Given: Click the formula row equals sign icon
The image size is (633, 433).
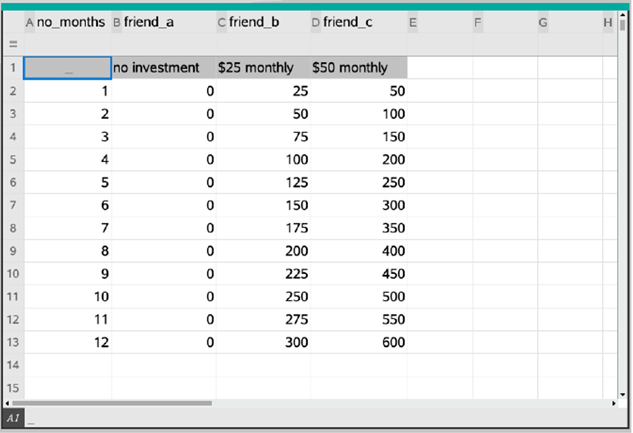Looking at the screenshot, I should pyautogui.click(x=13, y=44).
